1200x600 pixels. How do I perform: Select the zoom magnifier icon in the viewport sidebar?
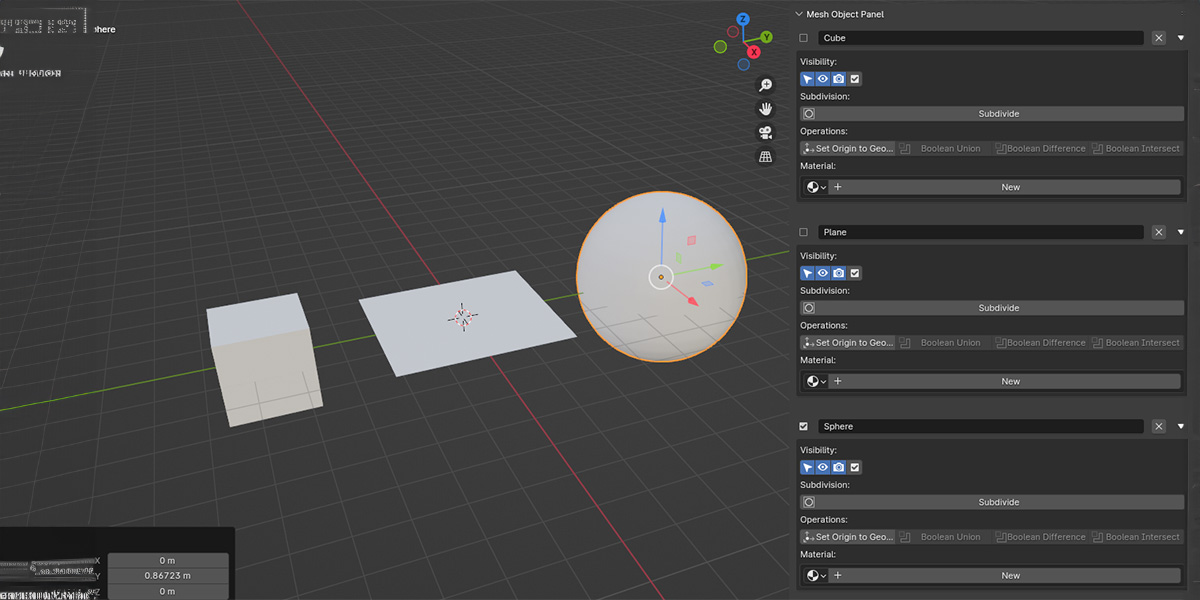click(765, 84)
